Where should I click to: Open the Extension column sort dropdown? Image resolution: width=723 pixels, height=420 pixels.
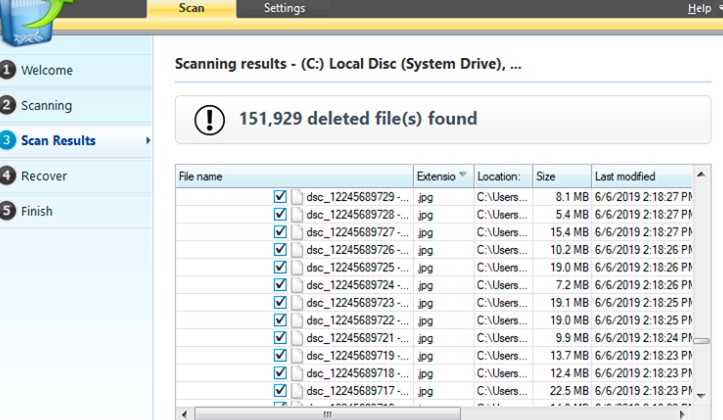463,176
